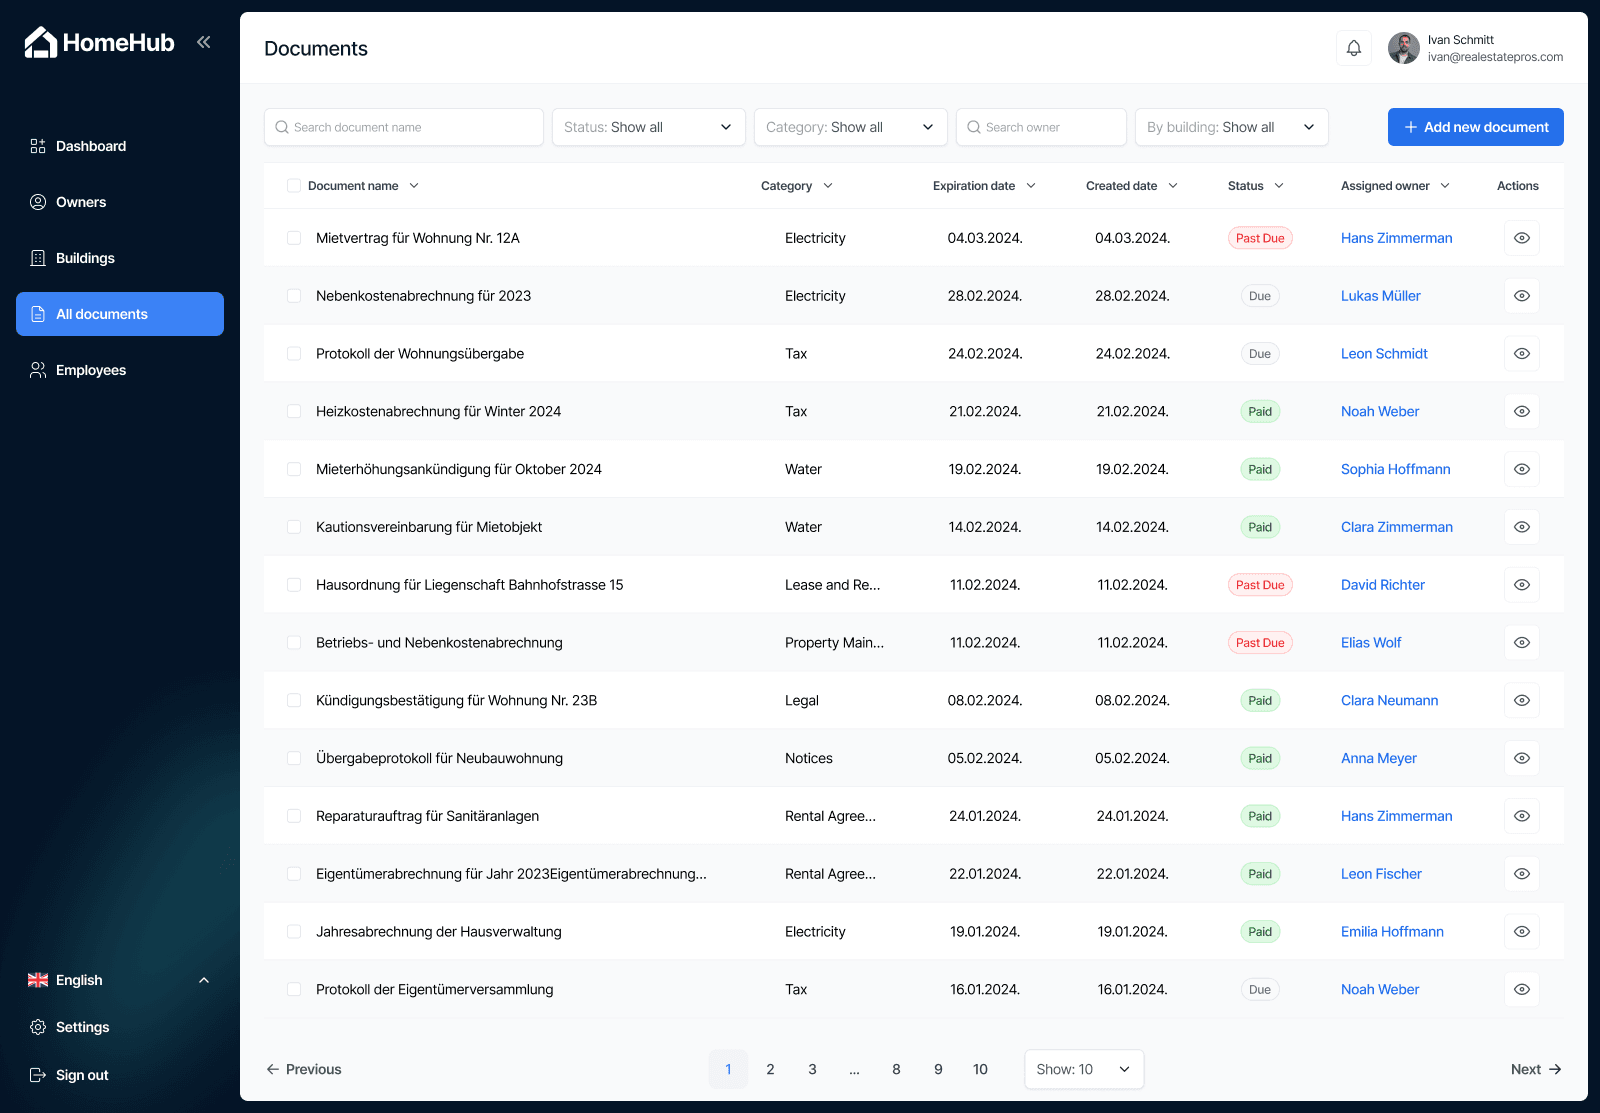The image size is (1600, 1113).
Task: Go to page 2
Action: (x=770, y=1069)
